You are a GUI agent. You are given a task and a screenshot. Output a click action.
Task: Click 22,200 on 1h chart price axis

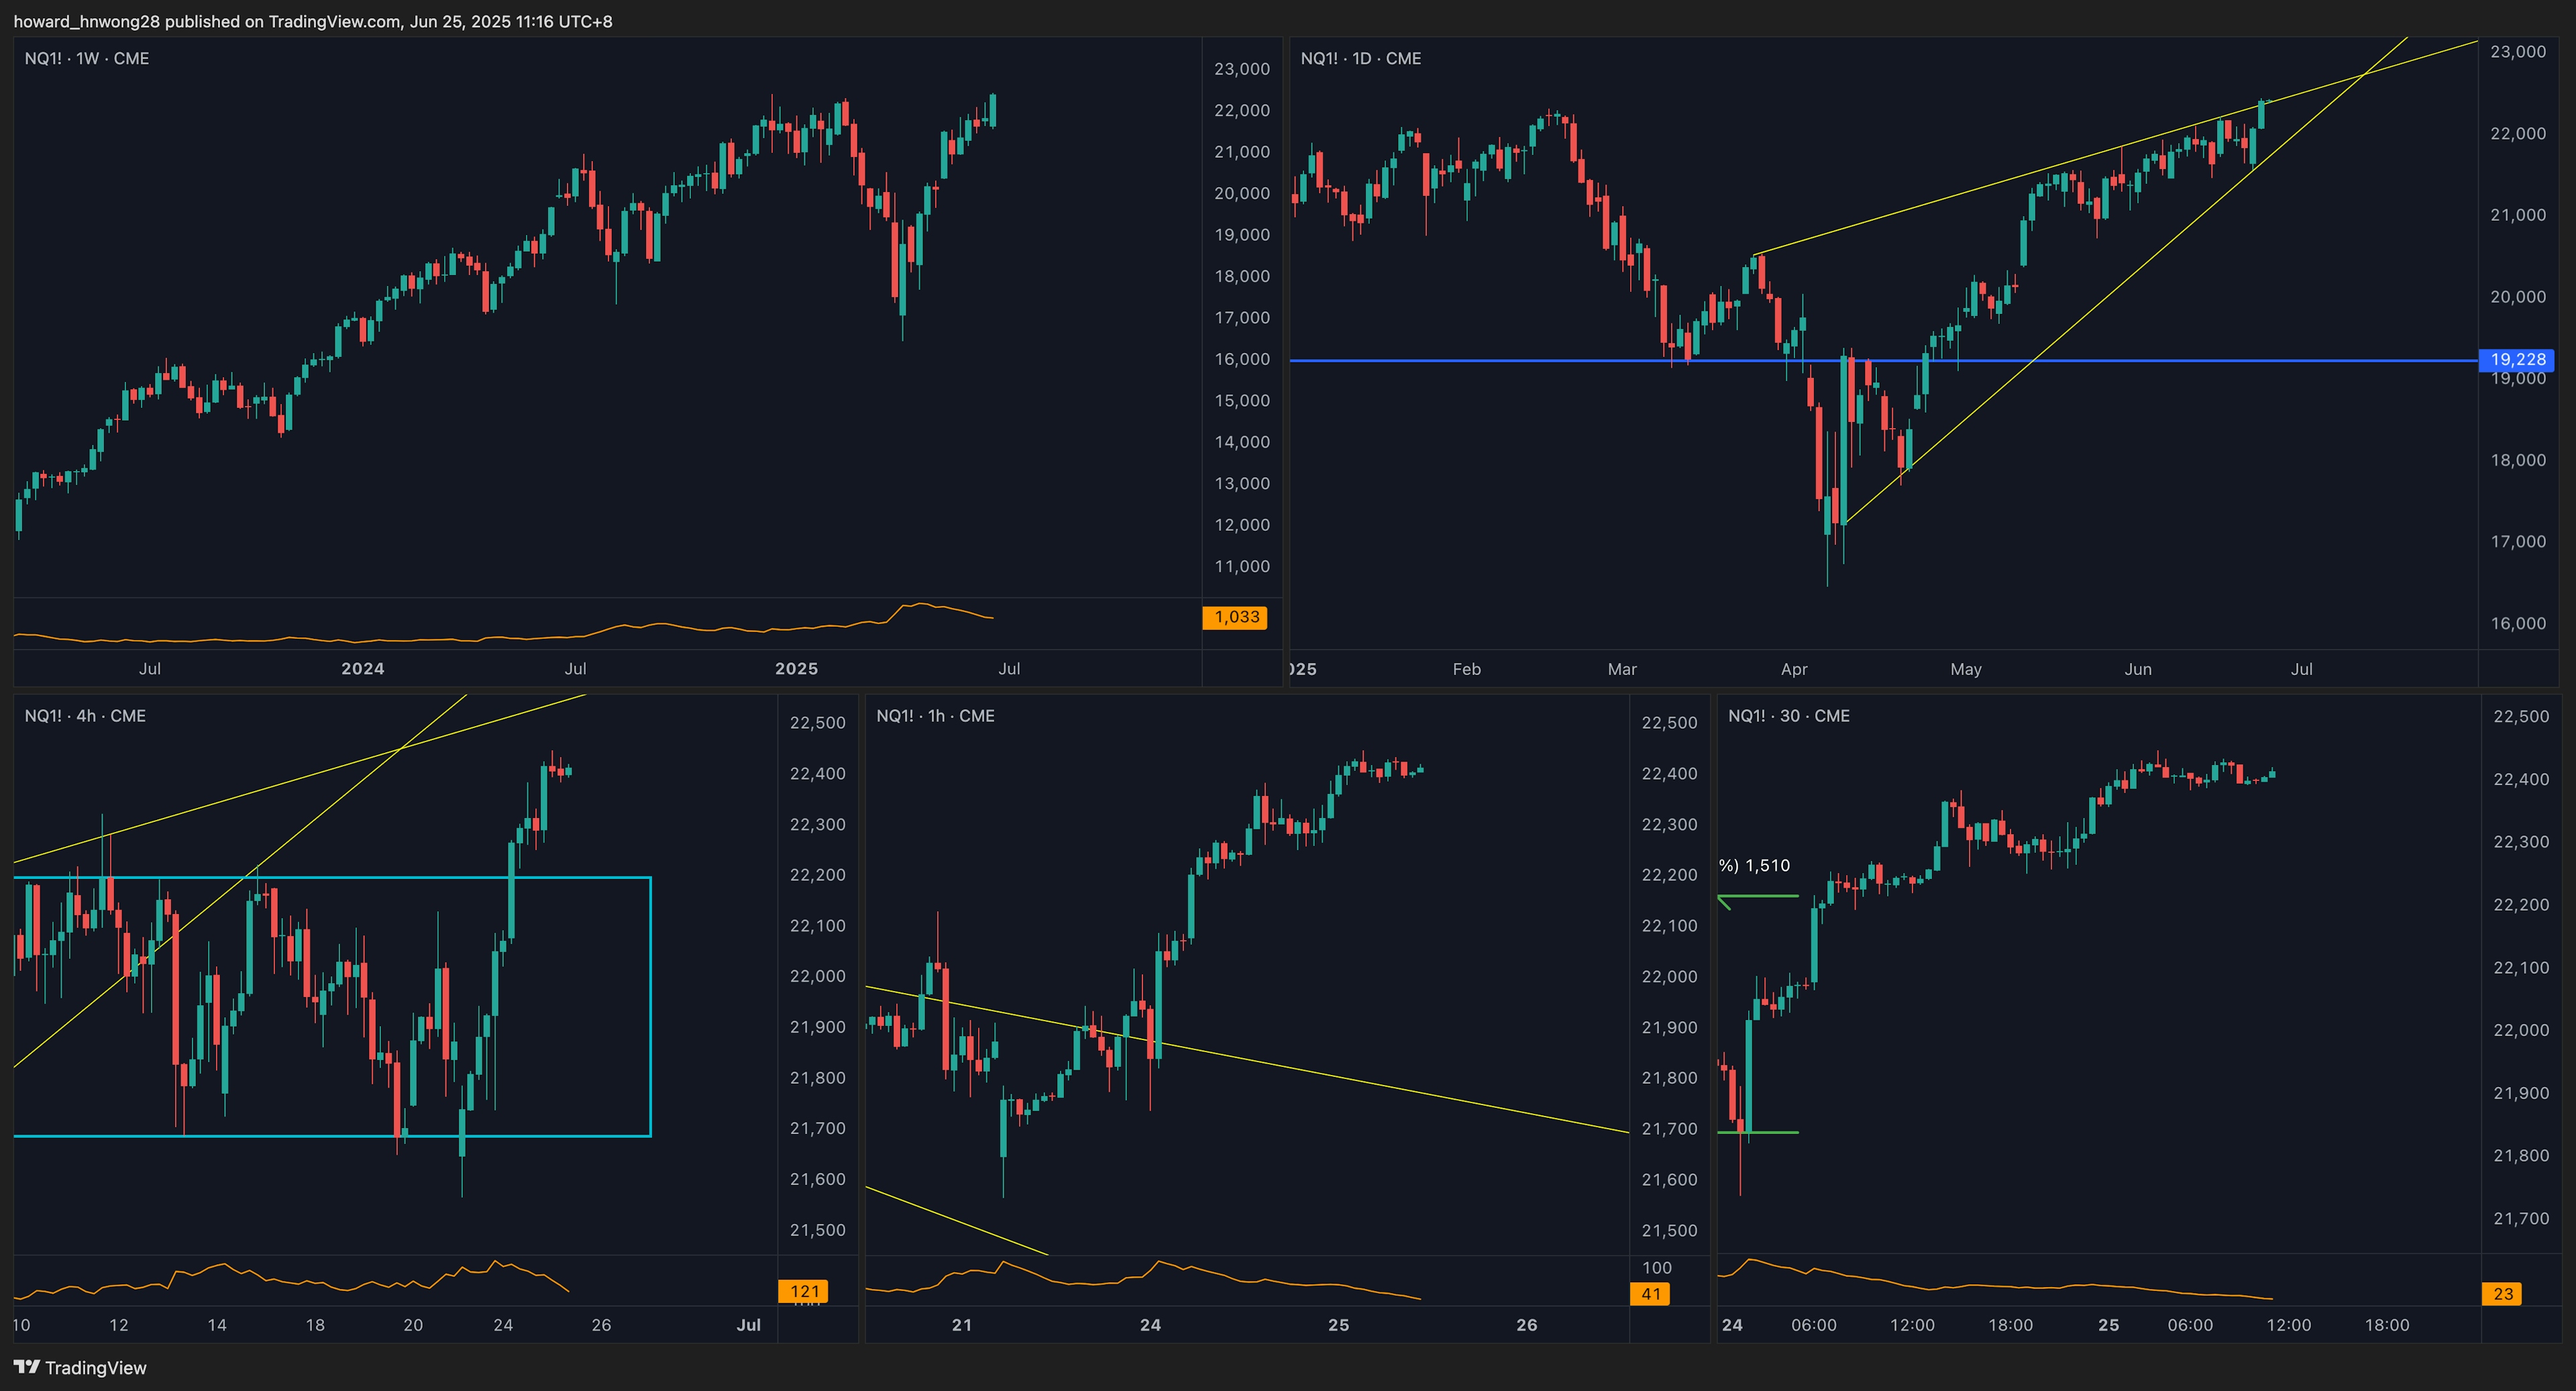(x=1669, y=875)
